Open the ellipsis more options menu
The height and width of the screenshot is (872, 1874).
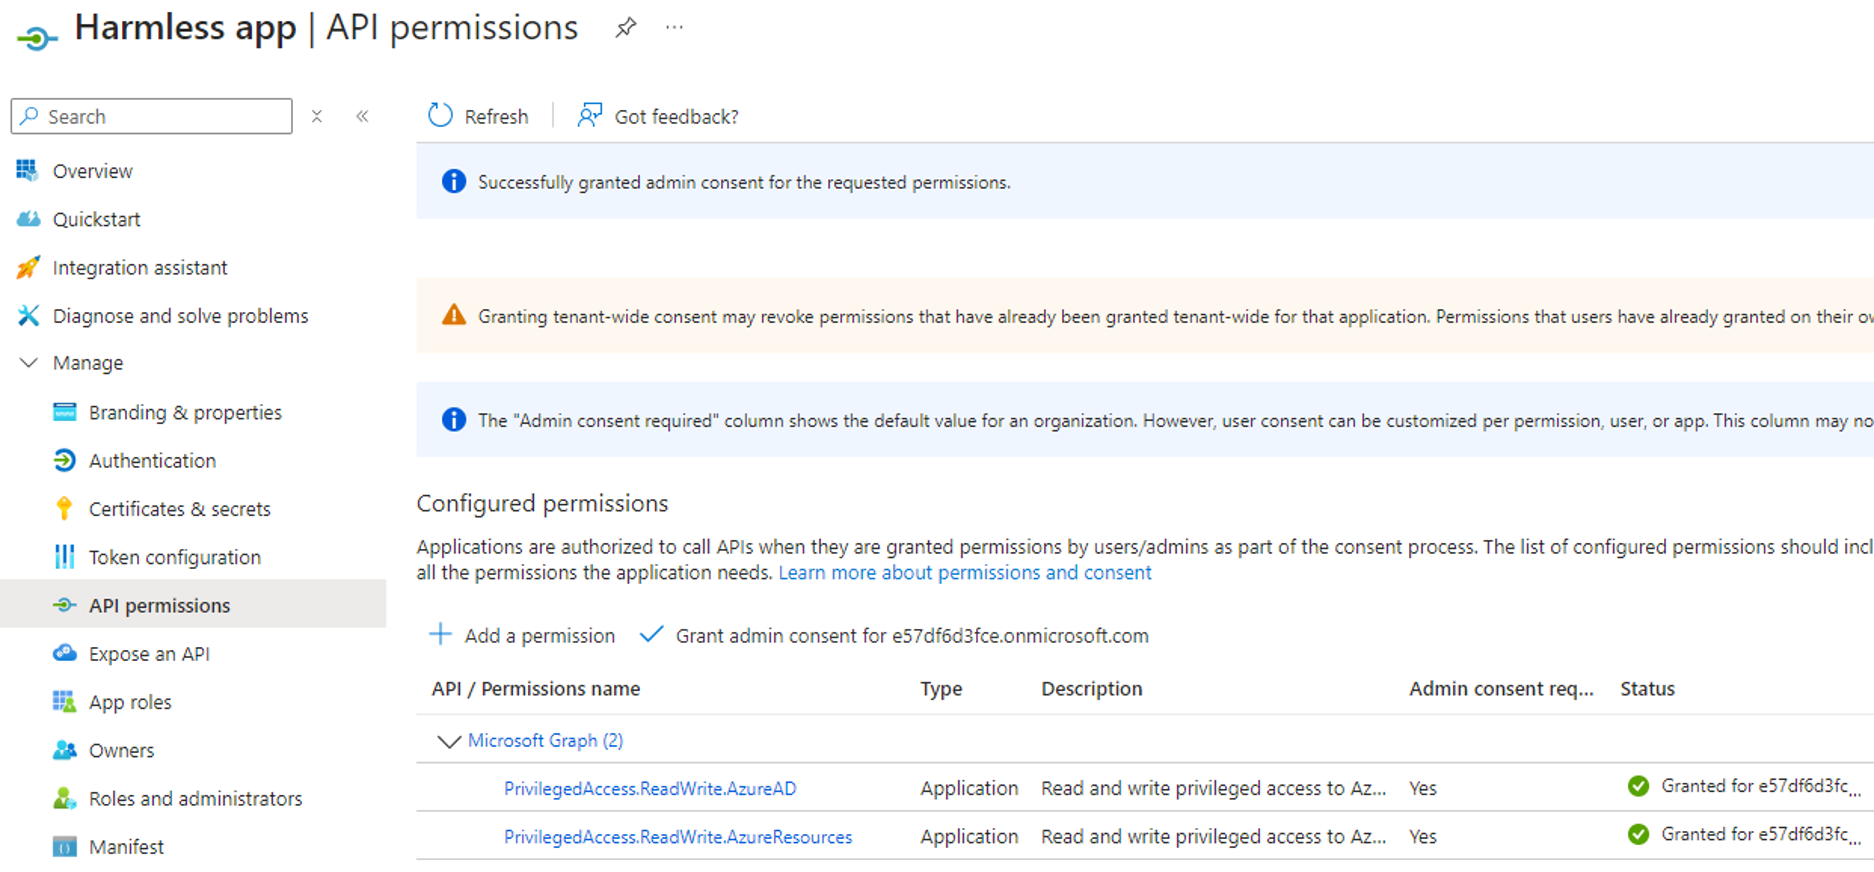click(675, 27)
